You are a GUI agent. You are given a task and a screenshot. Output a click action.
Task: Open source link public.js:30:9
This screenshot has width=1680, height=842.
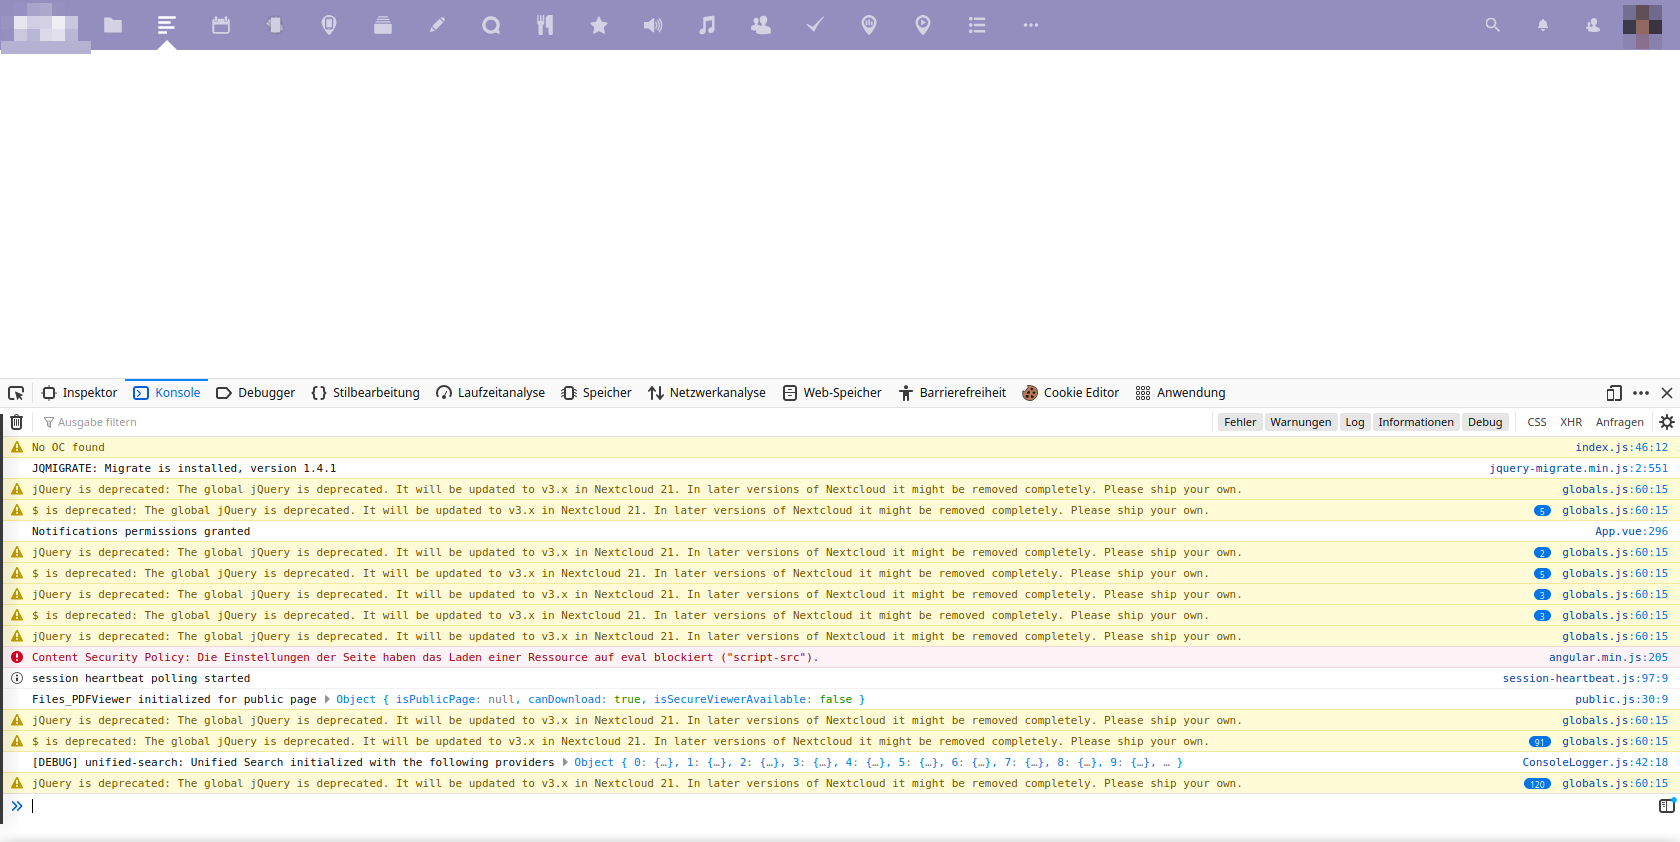[1621, 699]
